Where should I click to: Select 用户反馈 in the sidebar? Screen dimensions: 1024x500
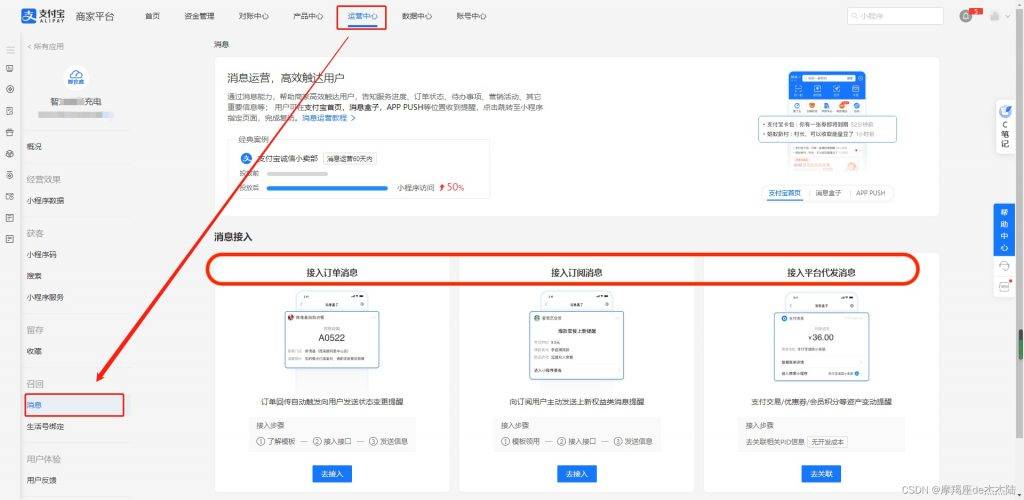(x=42, y=480)
